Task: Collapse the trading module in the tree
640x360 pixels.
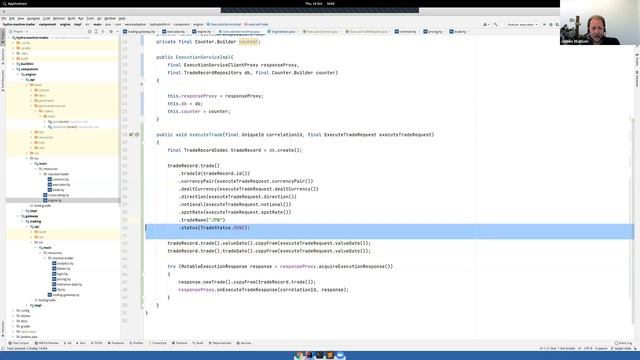Action: (22, 222)
